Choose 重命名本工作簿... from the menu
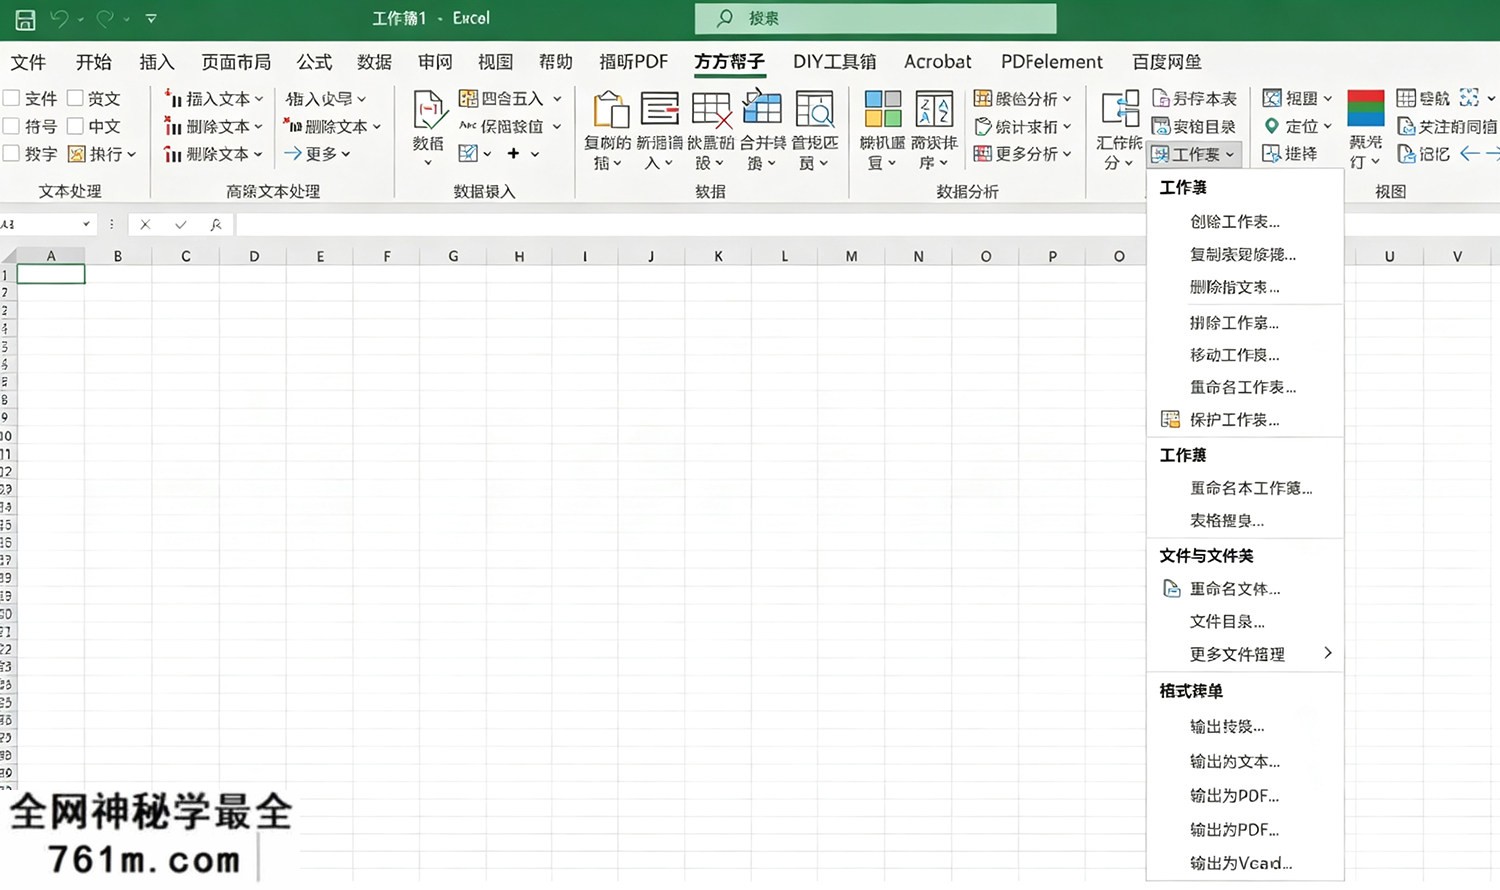This screenshot has width=1500, height=890. (1244, 488)
